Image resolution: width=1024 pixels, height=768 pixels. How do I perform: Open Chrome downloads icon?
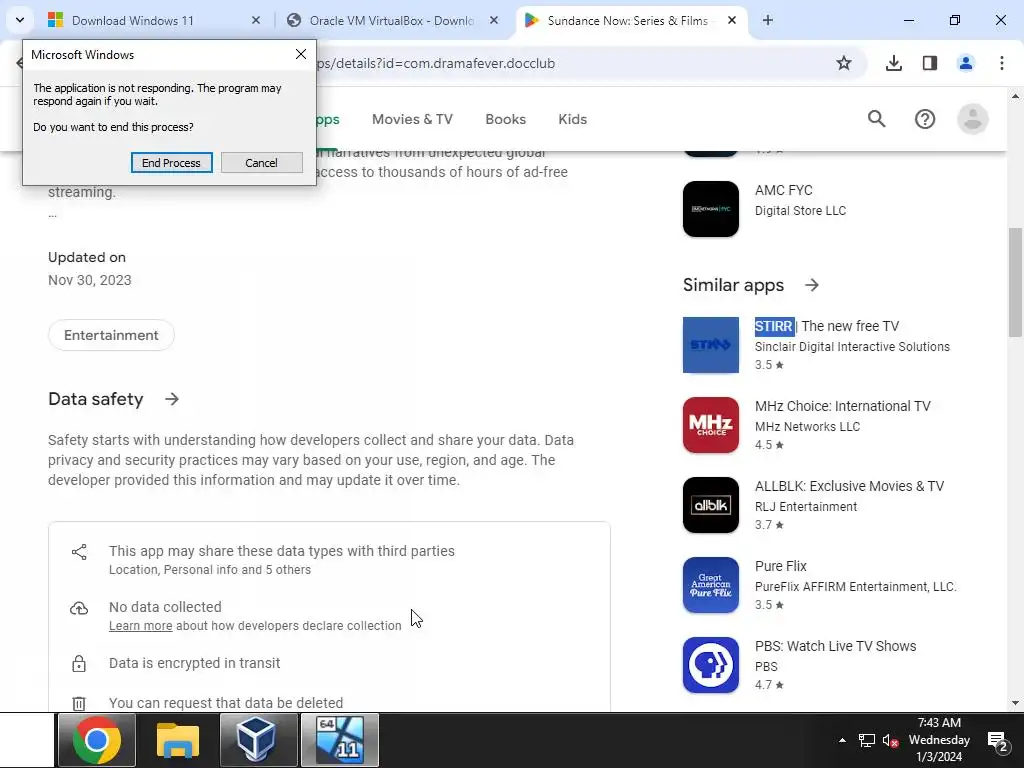893,63
